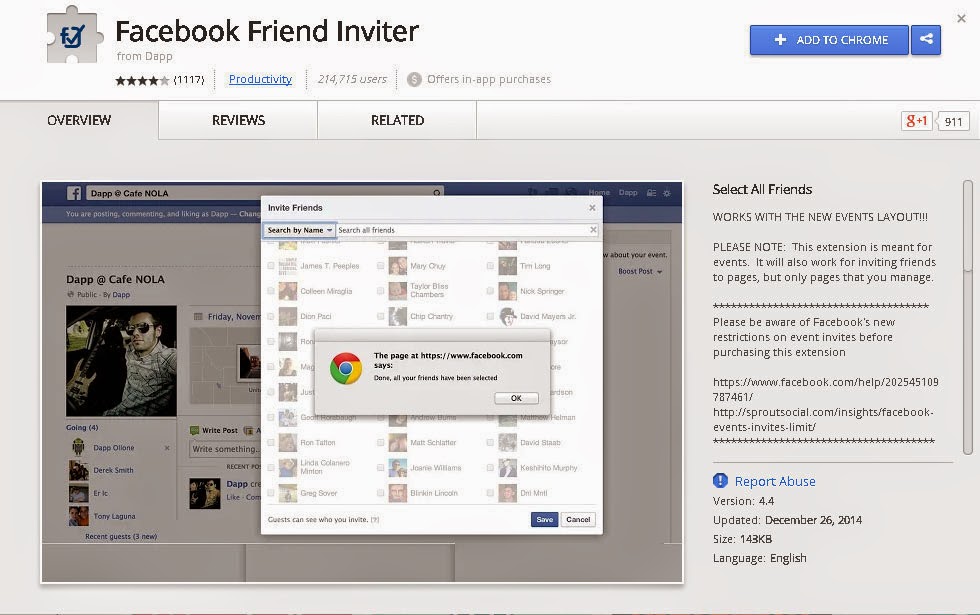
Task: Click the description panel scrollbar
Action: point(968,318)
